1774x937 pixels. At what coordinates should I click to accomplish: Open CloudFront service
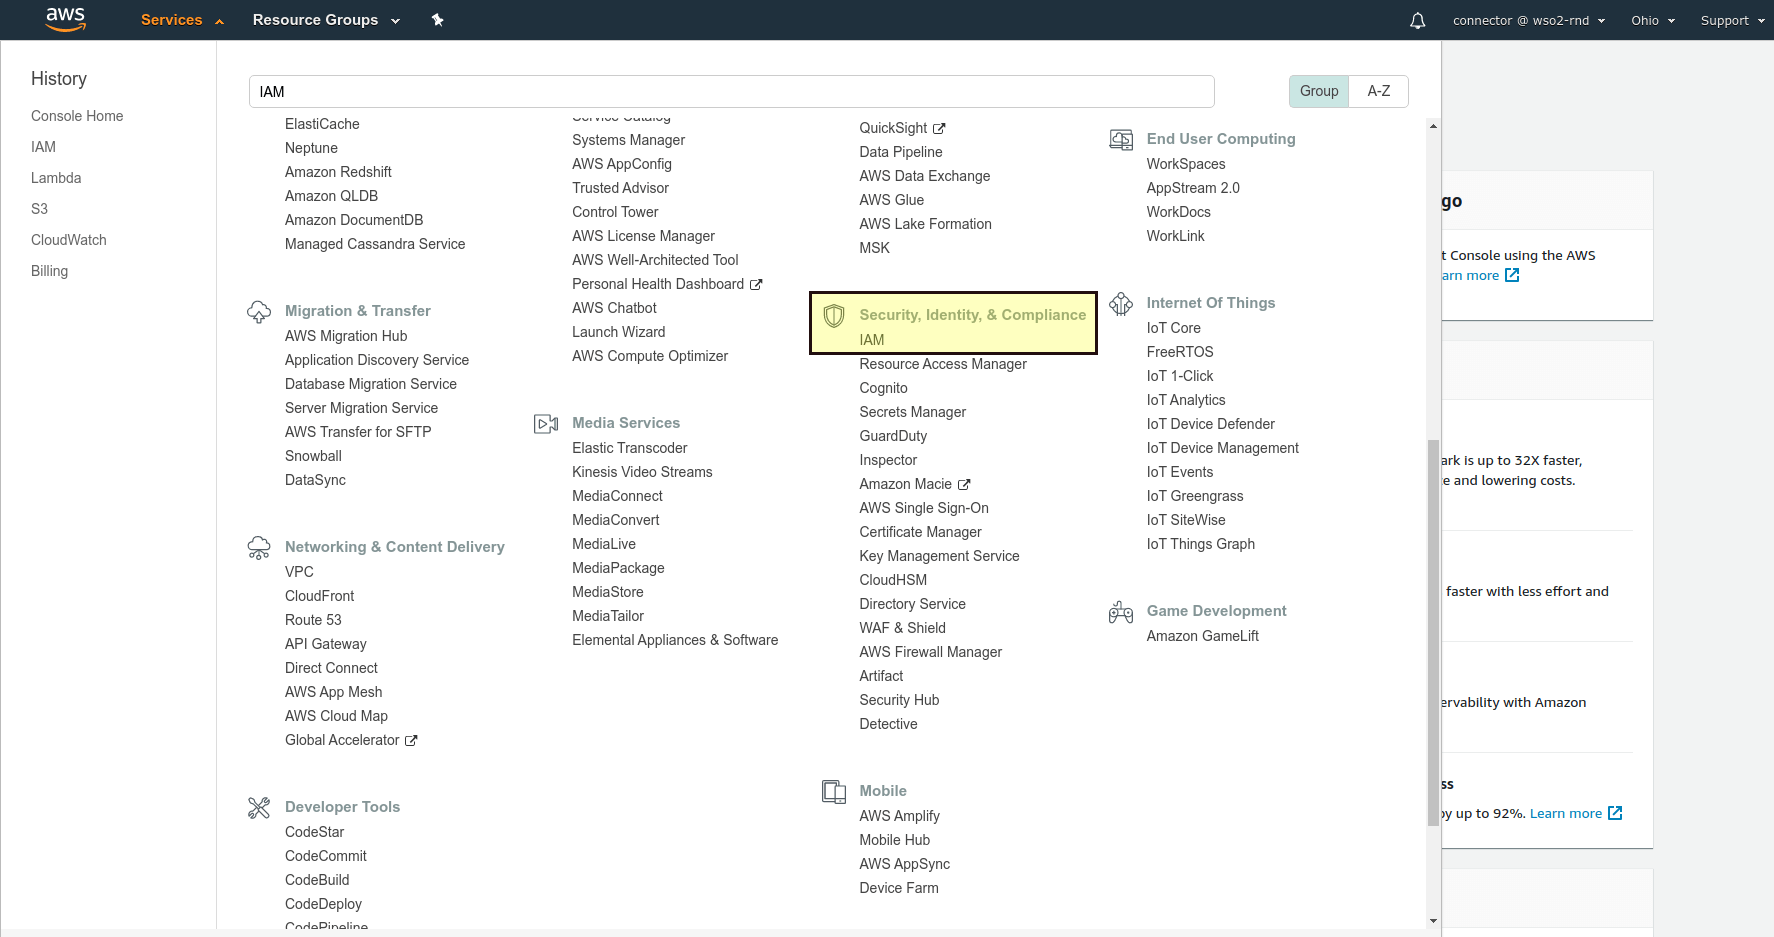tap(320, 596)
